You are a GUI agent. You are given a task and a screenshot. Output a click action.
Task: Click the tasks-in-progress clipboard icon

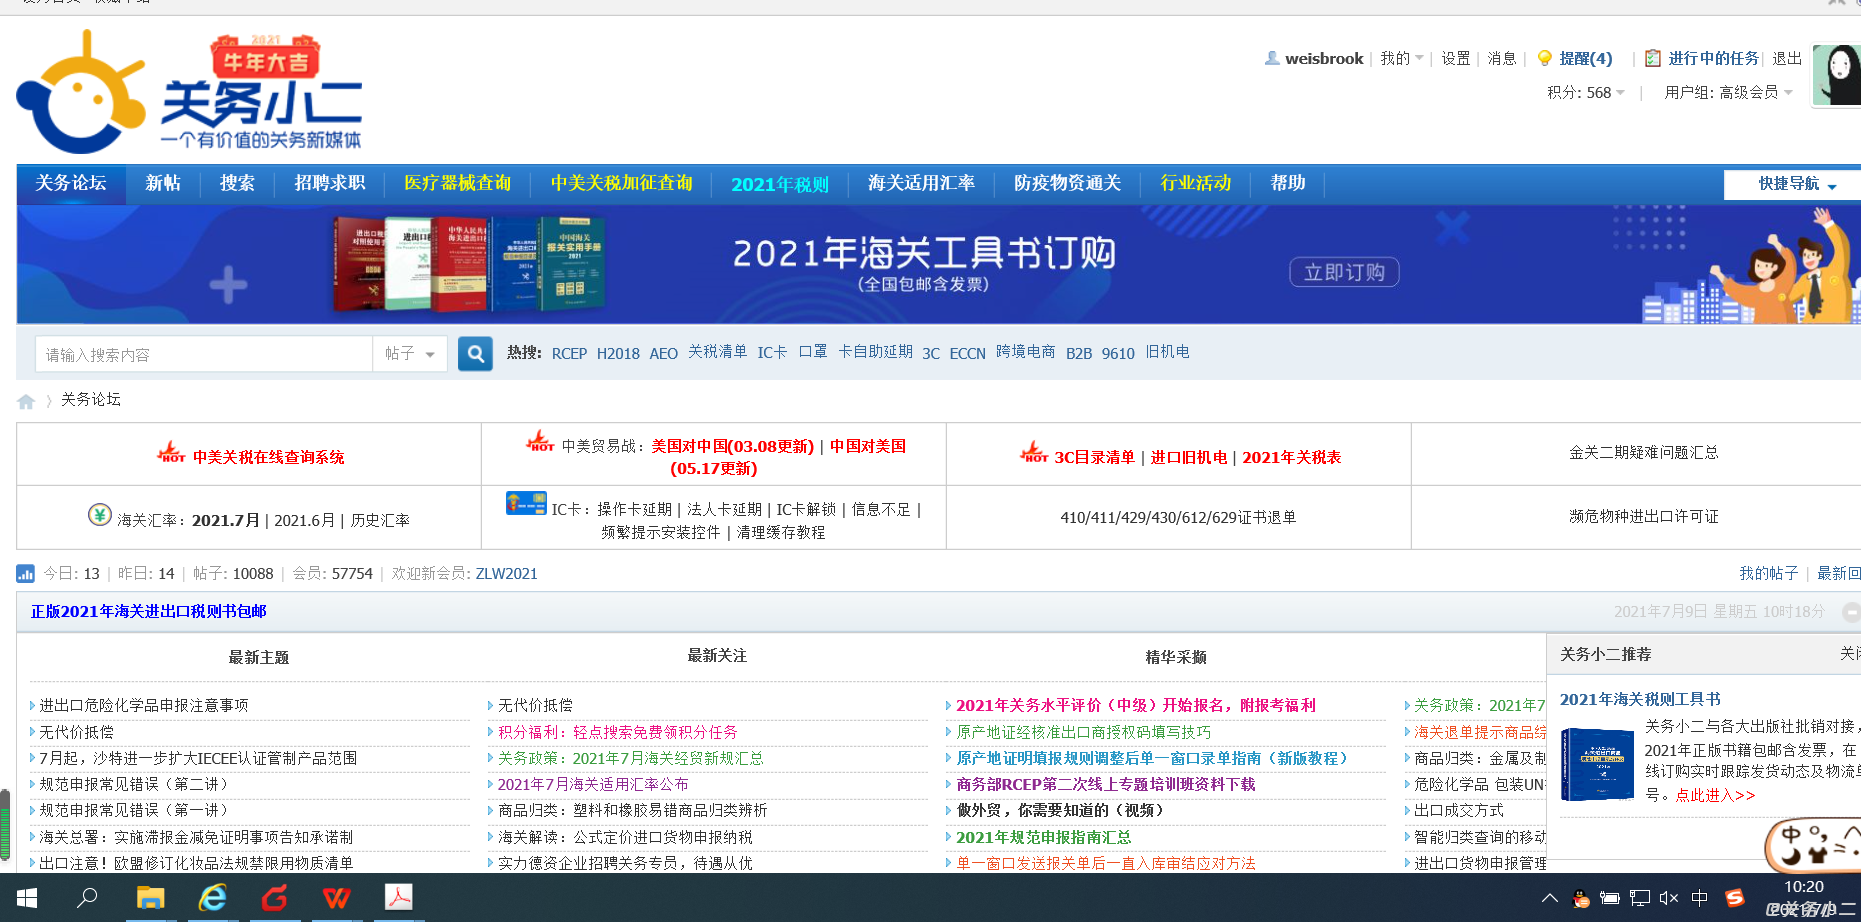coord(1653,58)
